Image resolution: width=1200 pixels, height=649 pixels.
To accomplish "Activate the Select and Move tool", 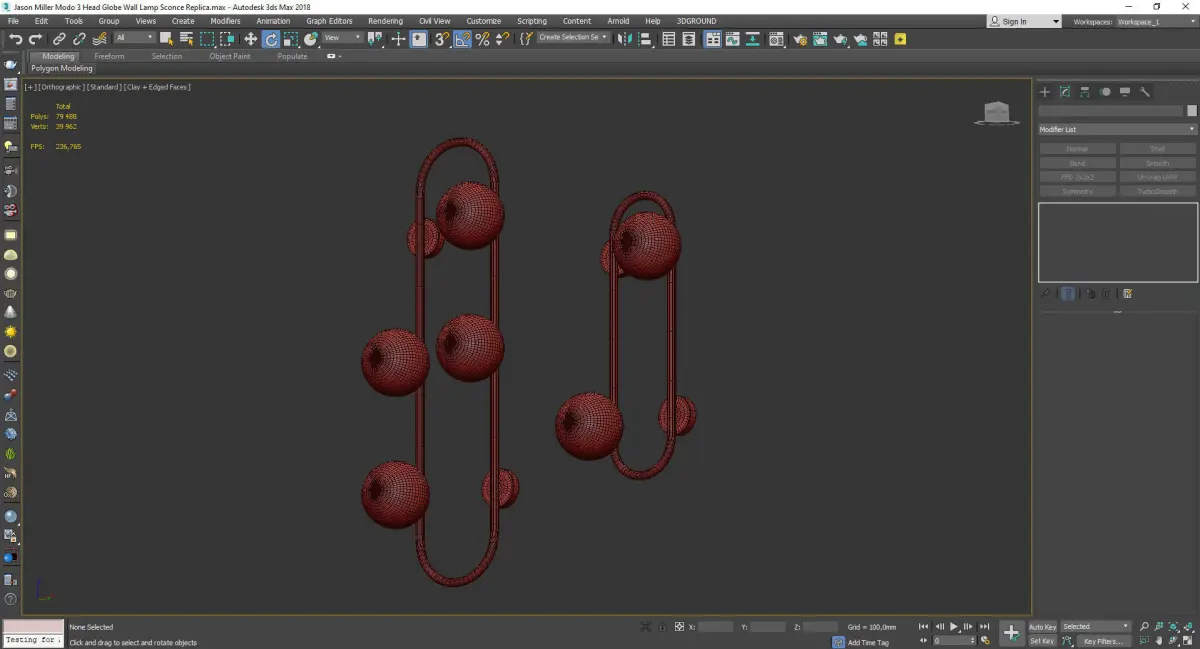I will pyautogui.click(x=251, y=39).
